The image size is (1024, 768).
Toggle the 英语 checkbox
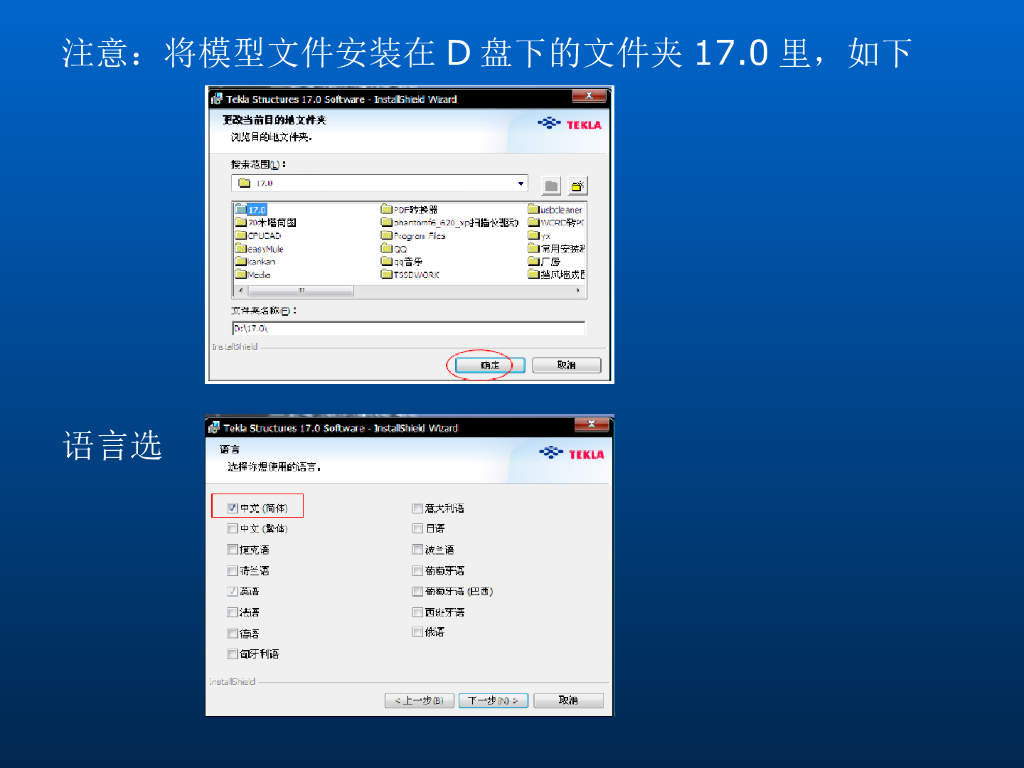pos(232,591)
